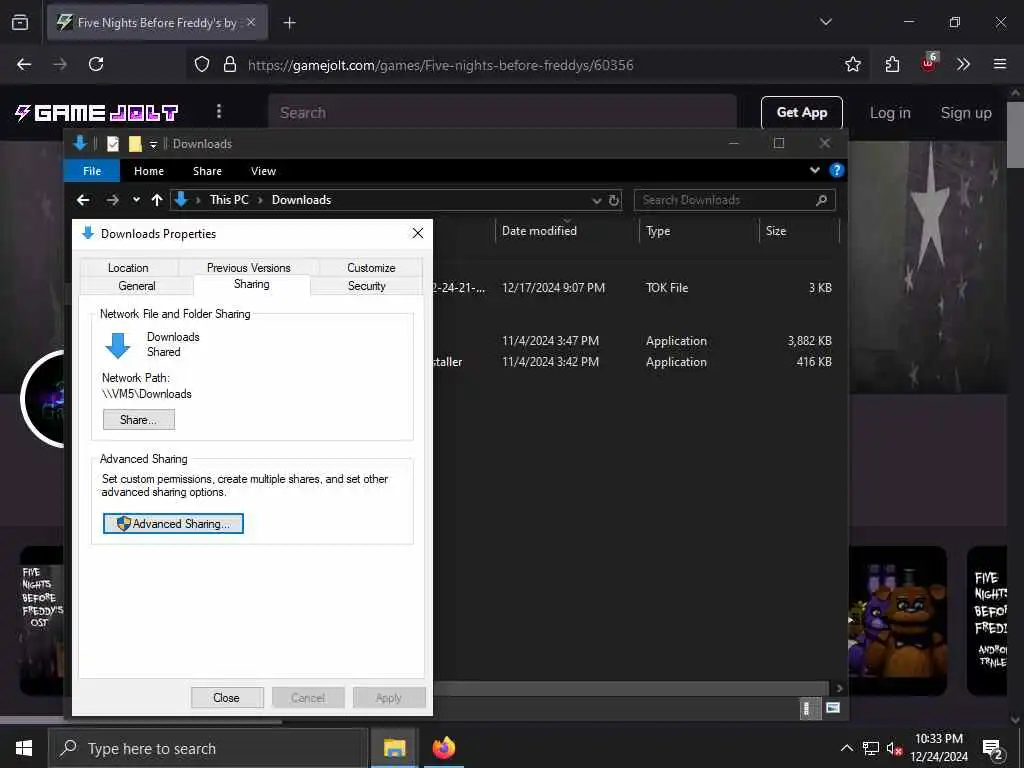This screenshot has height=768, width=1024.
Task: Select the 3,882 KB Application row
Action: point(635,341)
